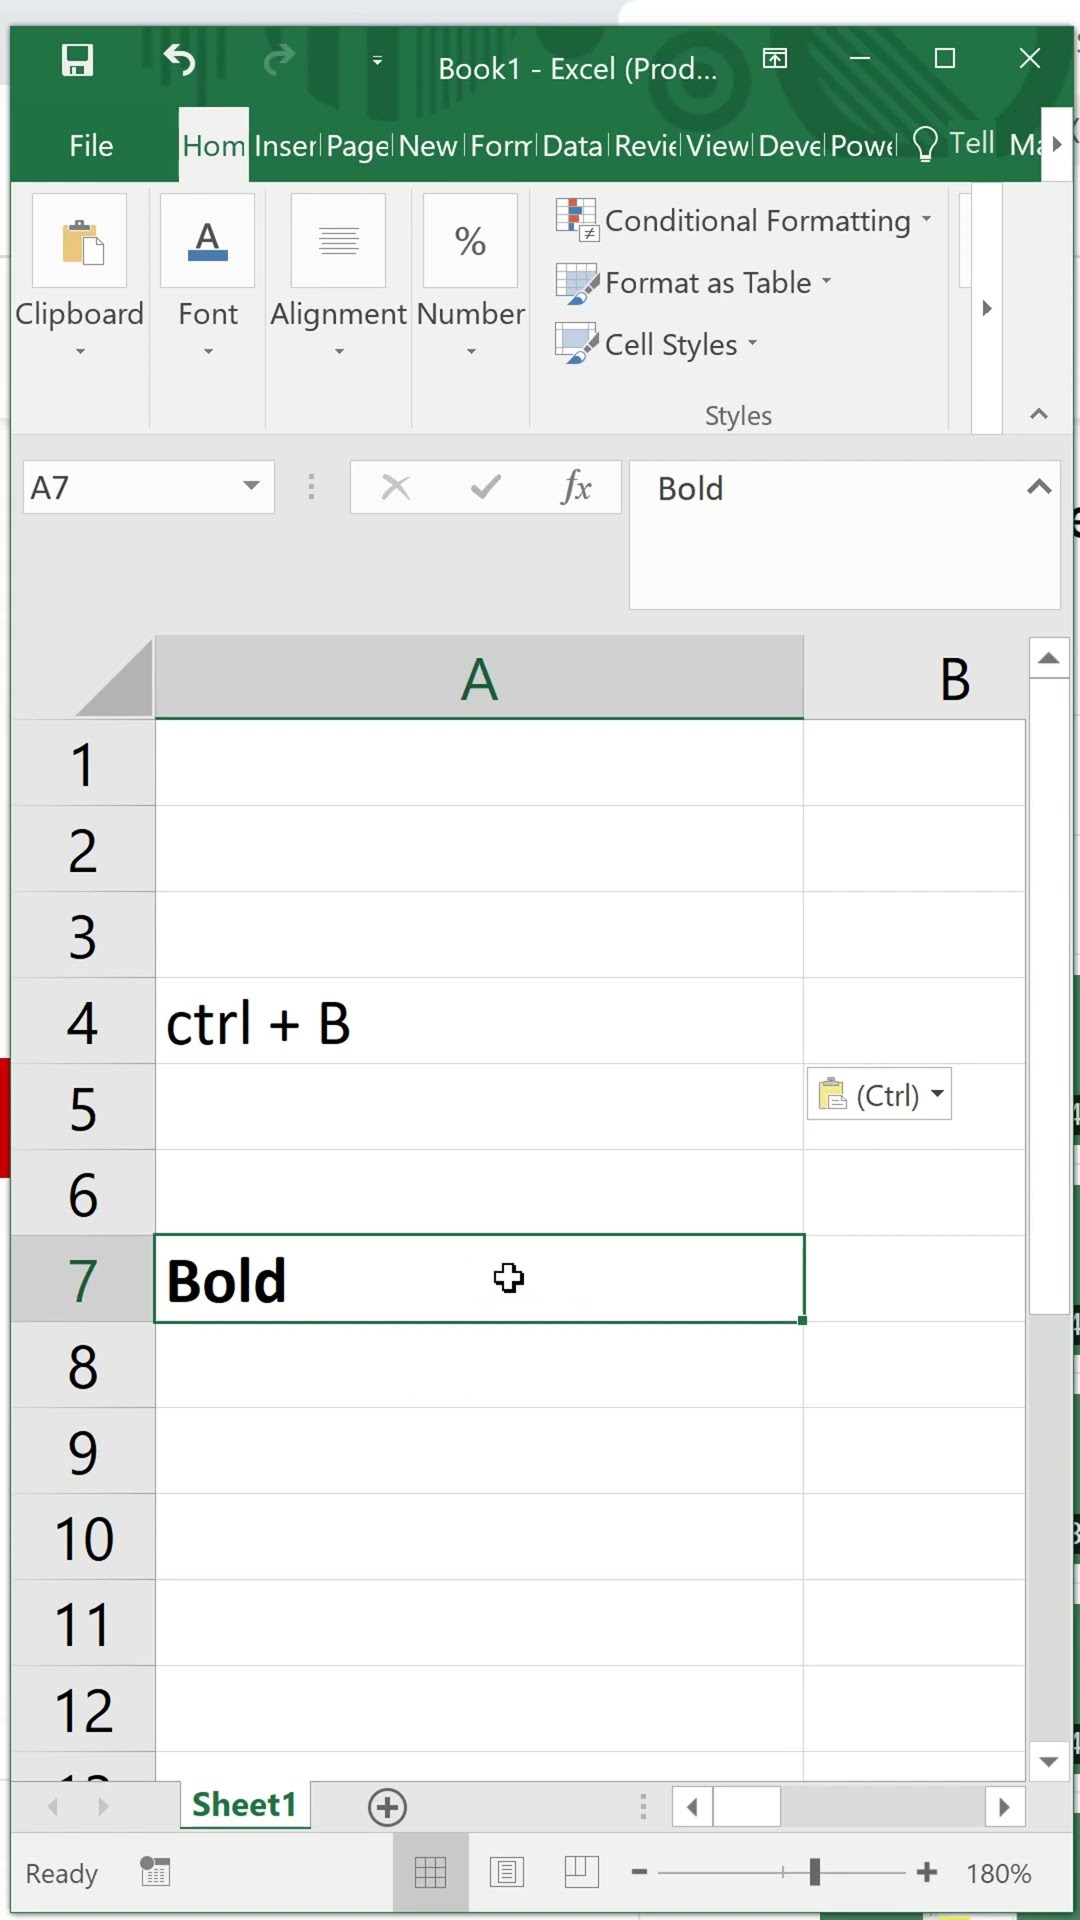Switch to Page Break Preview view

581,1872
